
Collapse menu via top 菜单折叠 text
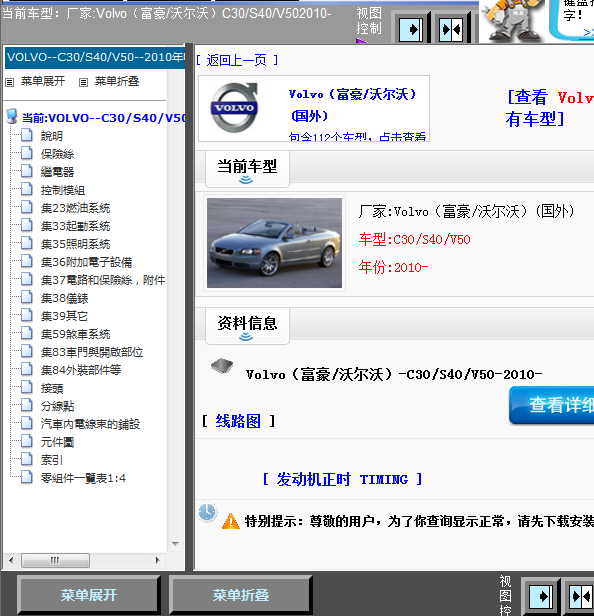pyautogui.click(x=117, y=81)
